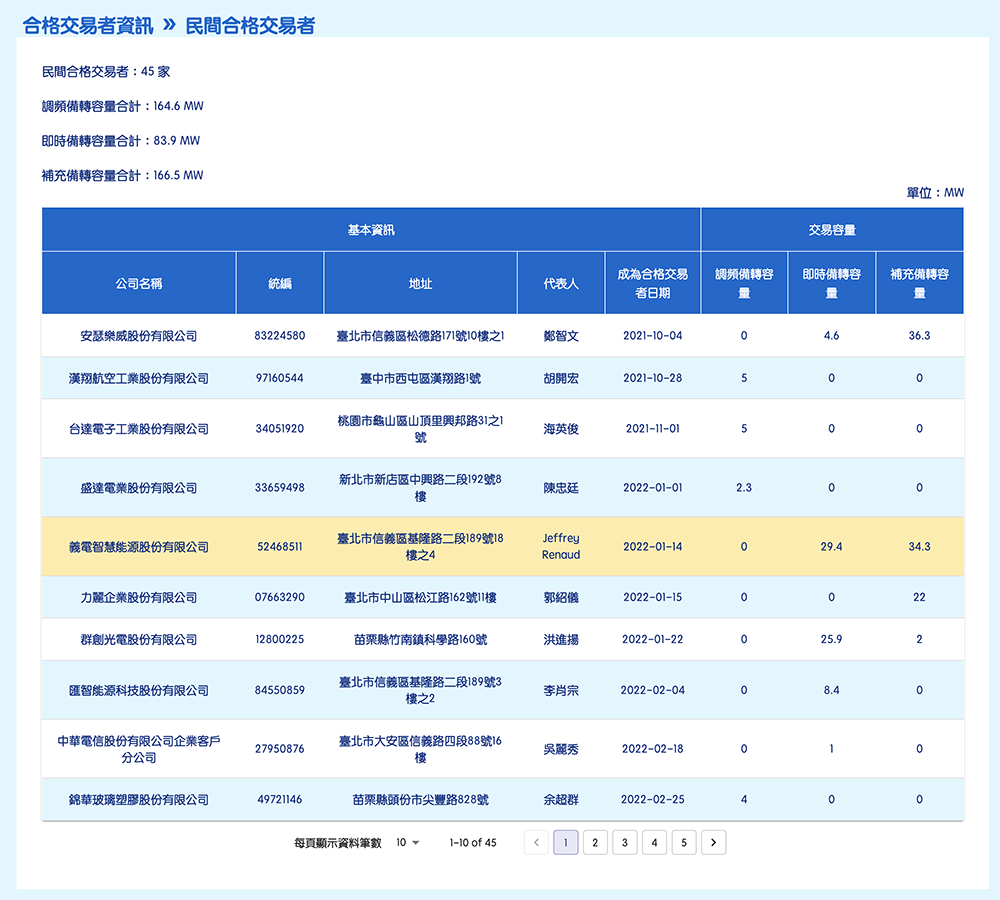
Task: Click the 調頻備轉容量 column header
Action: pos(744,284)
